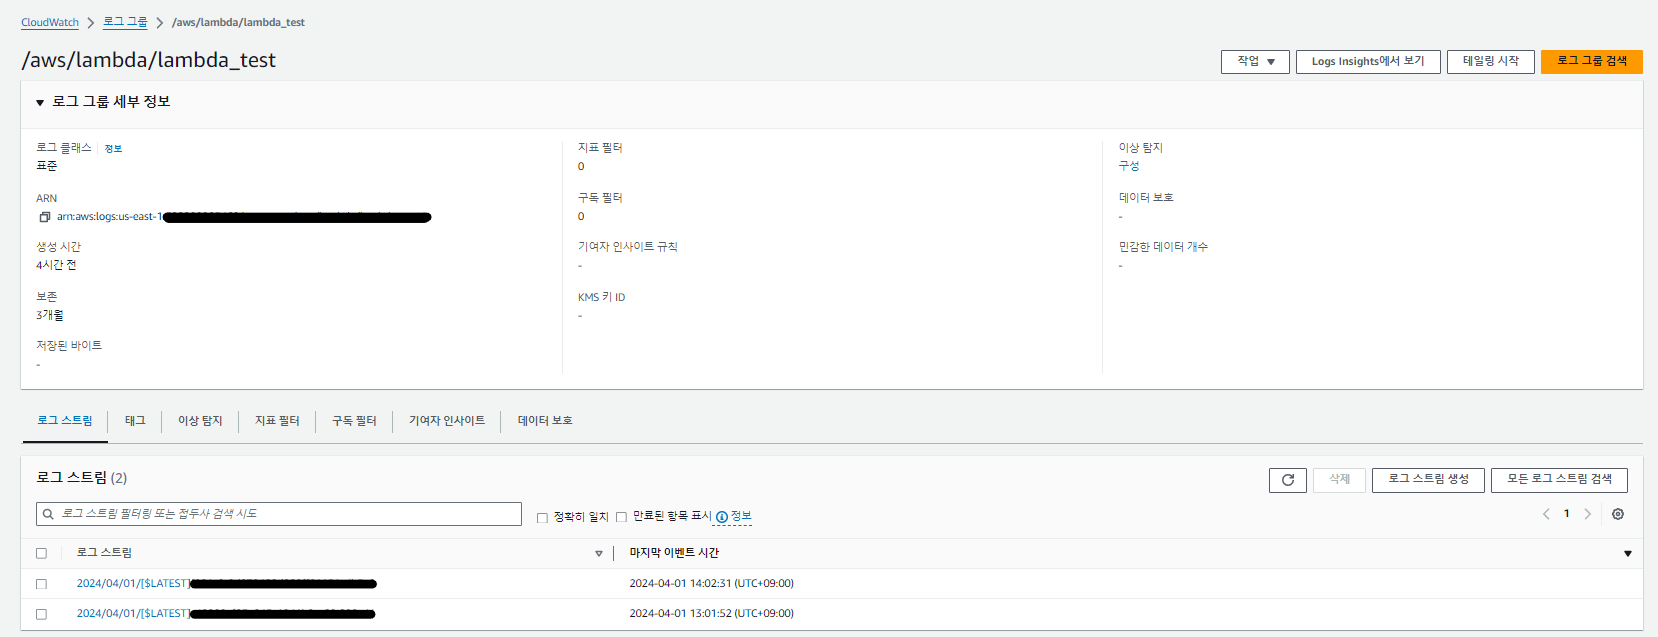Open the 정보 link beside expired items

coord(741,517)
